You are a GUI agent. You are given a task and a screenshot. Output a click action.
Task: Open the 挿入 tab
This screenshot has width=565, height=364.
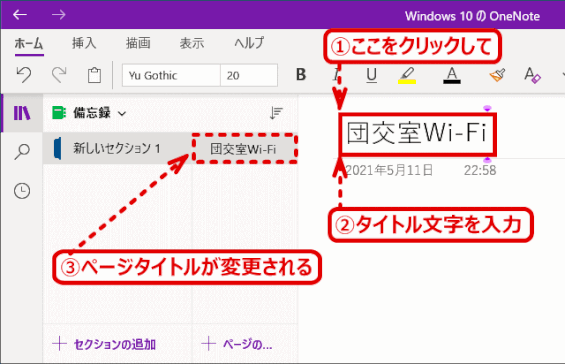84,43
